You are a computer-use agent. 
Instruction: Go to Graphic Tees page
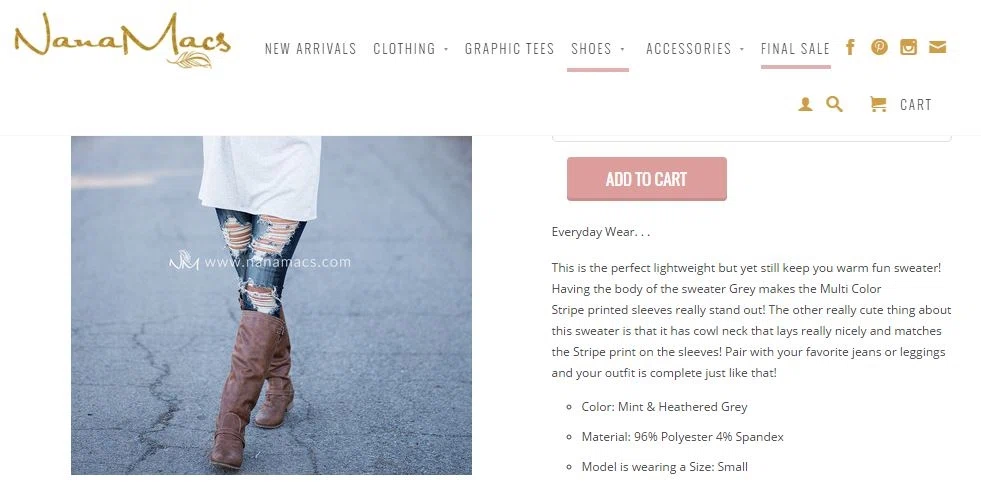[x=509, y=49]
